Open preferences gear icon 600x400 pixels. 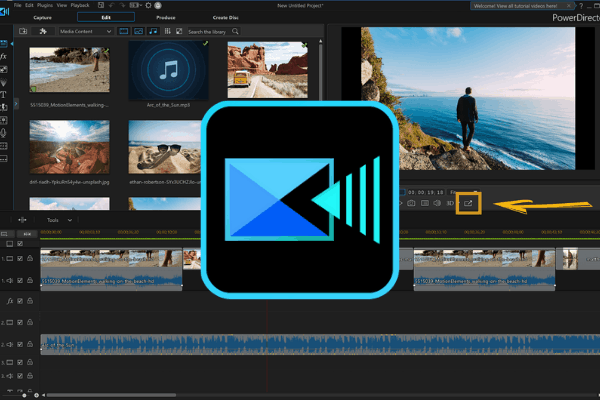148,5
